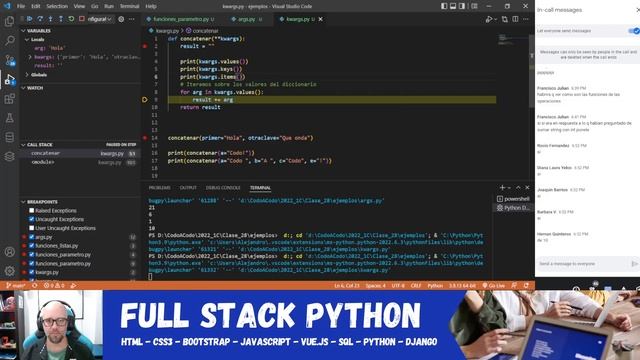Switch to the DEBUG CONSOLE panel tab
This screenshot has height=360, width=640.
click(223, 188)
